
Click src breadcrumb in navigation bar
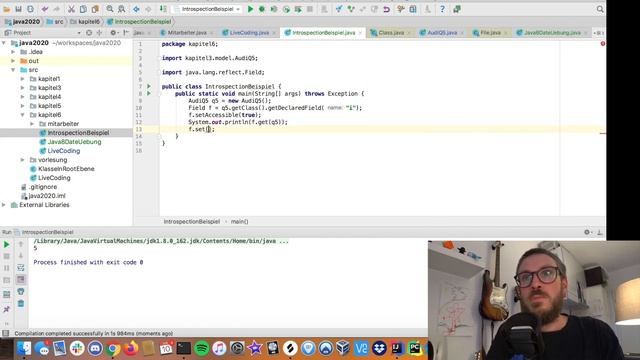click(x=56, y=22)
